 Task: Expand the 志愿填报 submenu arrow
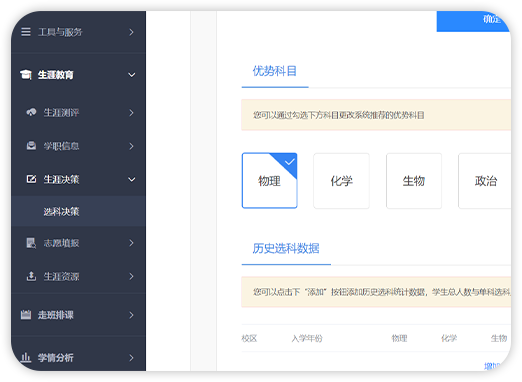point(131,243)
